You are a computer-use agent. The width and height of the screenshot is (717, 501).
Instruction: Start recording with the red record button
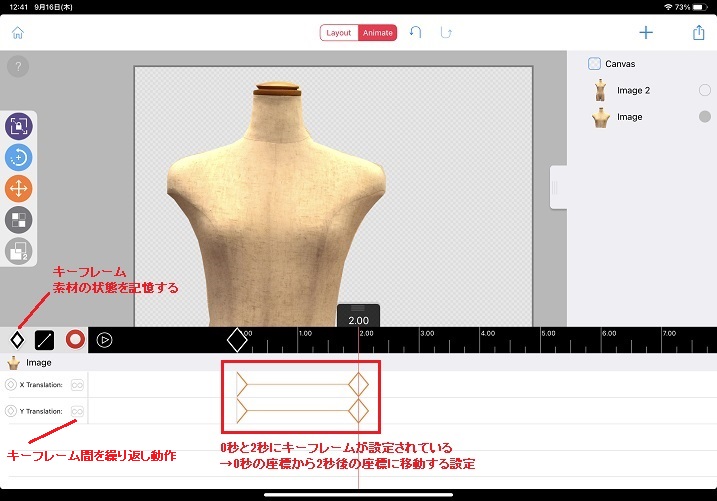[x=74, y=339]
